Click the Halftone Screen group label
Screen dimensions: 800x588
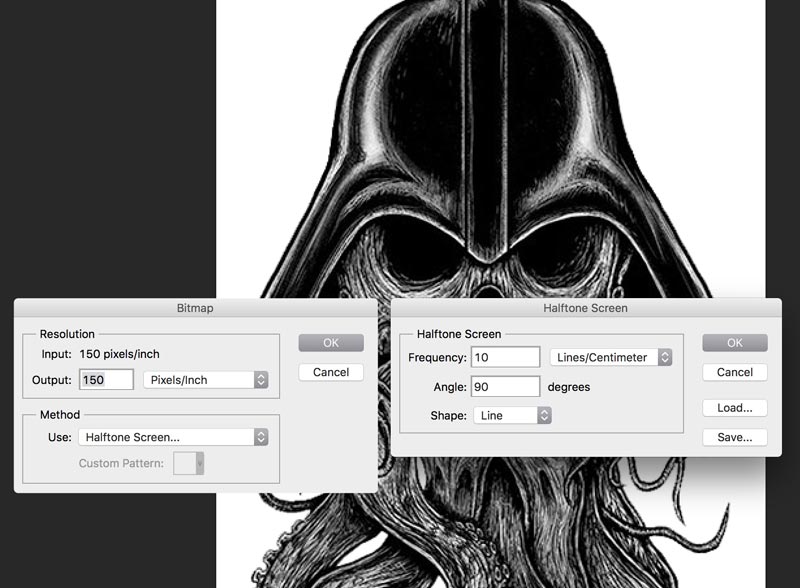[459, 334]
